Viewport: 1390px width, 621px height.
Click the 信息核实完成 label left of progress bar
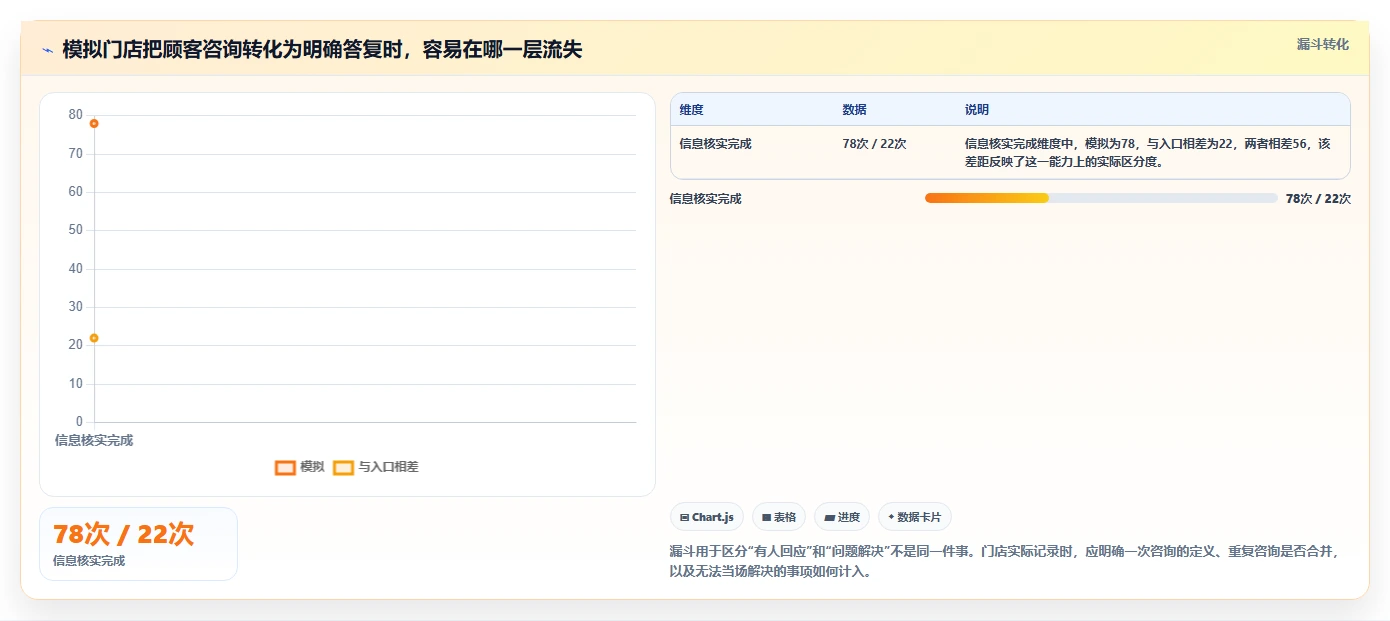coord(706,199)
